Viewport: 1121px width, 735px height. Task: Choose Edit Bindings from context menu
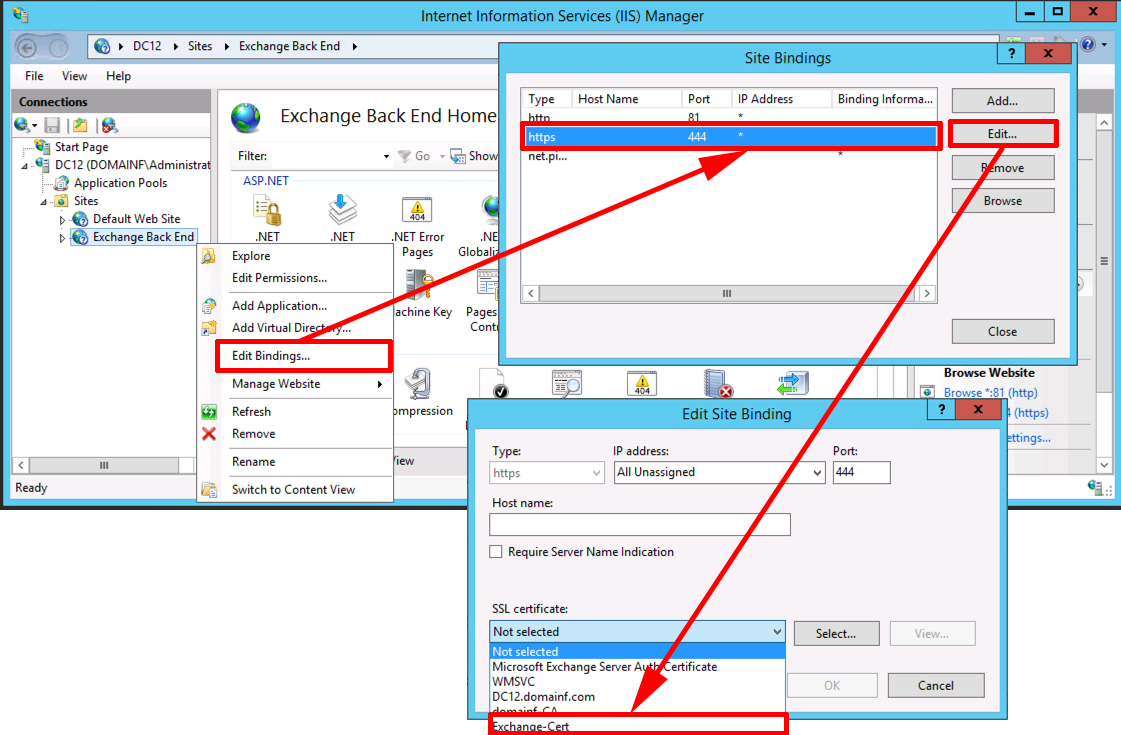click(x=271, y=356)
